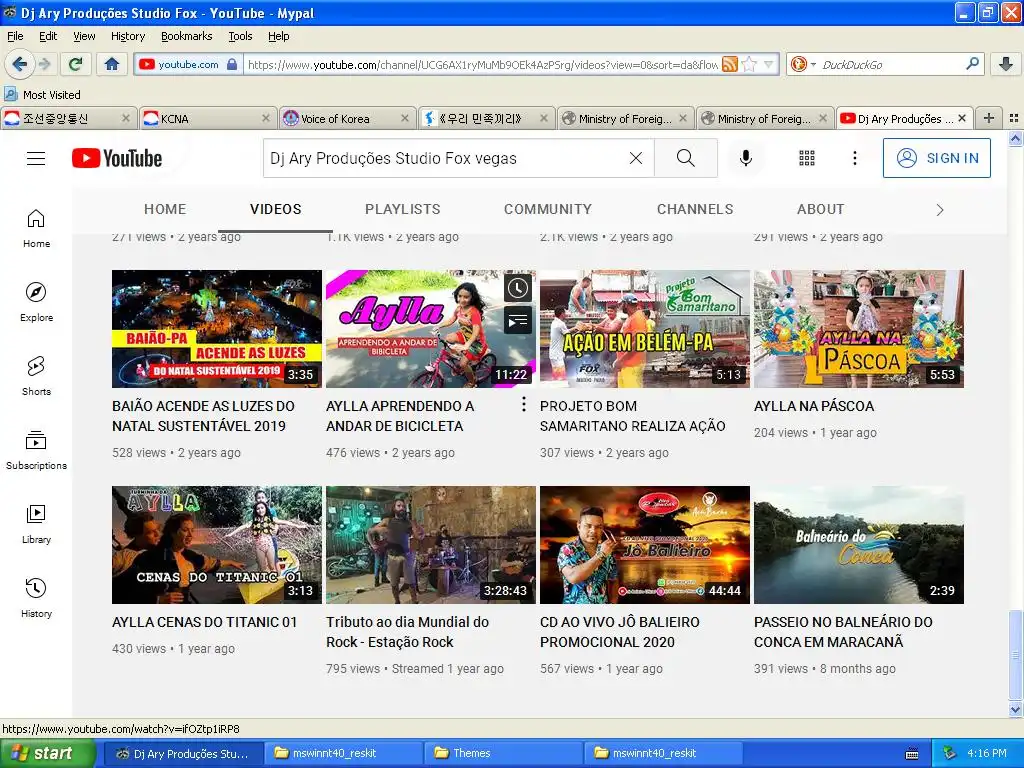Open the YouTube apps grid
This screenshot has height=768, width=1024.
(807, 158)
